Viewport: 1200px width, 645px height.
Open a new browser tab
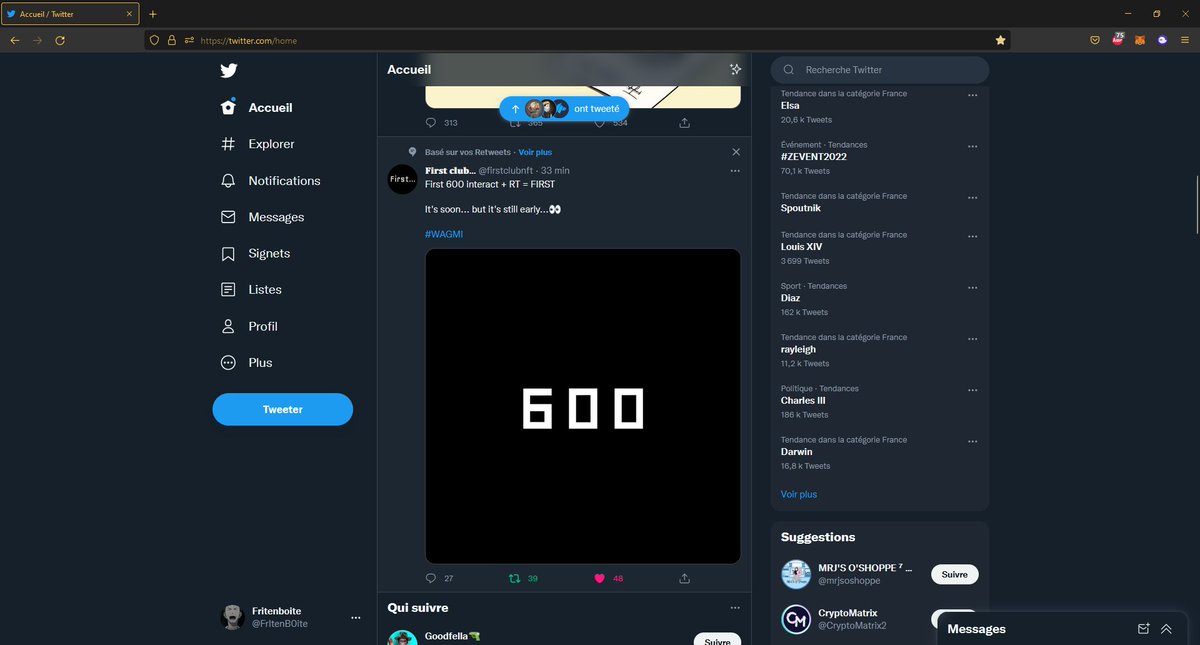pyautogui.click(x=153, y=15)
